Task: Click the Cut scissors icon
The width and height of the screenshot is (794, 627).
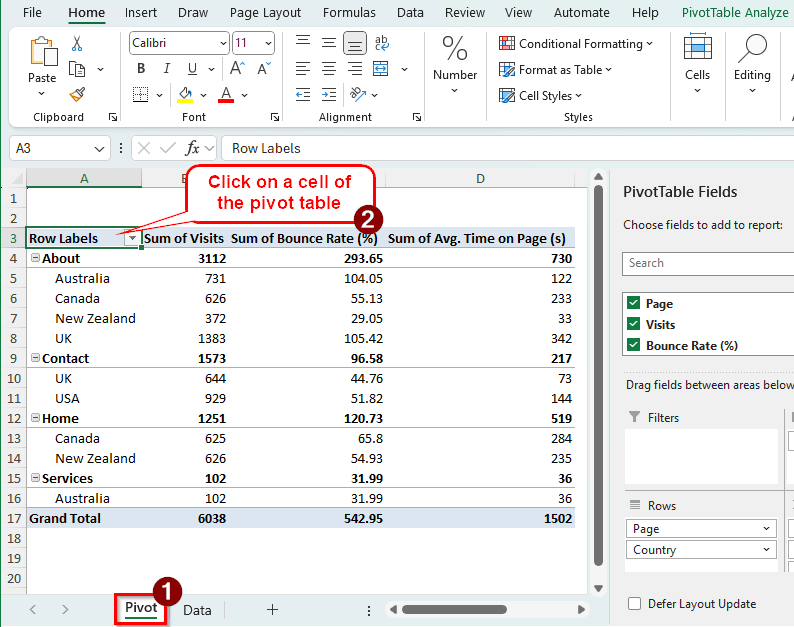Action: (x=77, y=44)
